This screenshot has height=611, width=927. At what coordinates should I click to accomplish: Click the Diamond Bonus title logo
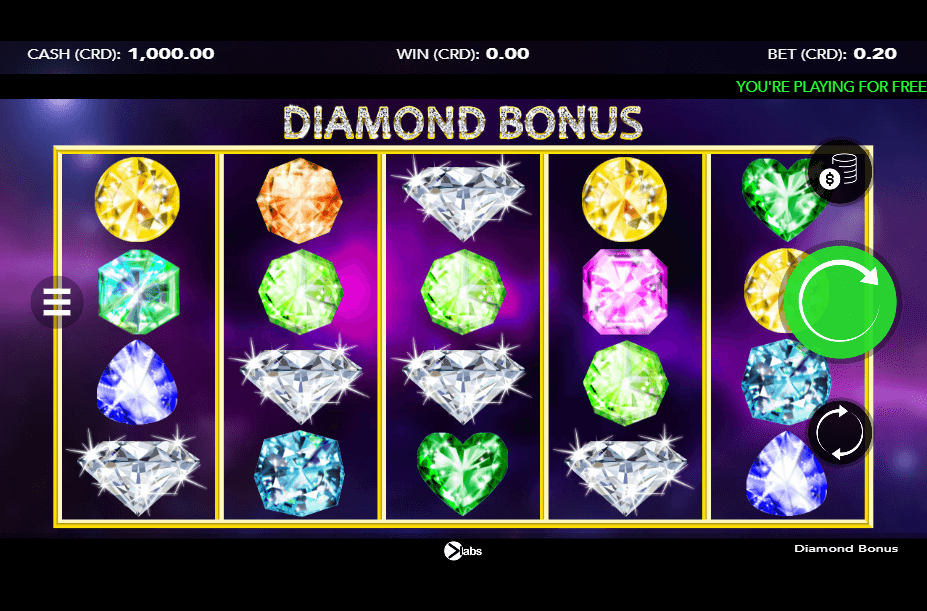(x=463, y=123)
